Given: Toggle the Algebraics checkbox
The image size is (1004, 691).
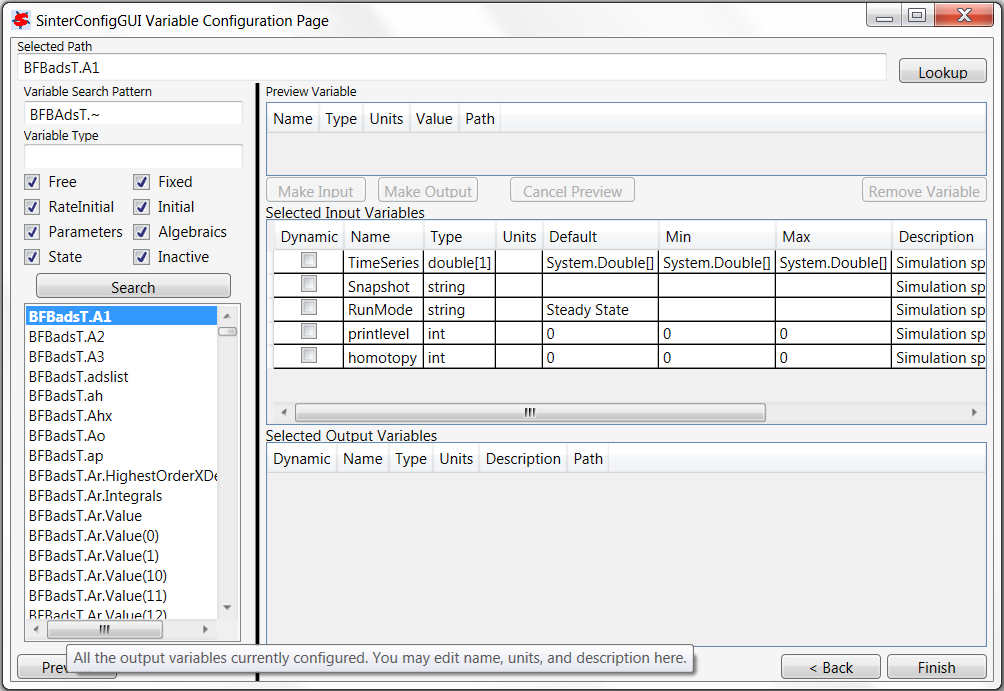Looking at the screenshot, I should [x=142, y=232].
